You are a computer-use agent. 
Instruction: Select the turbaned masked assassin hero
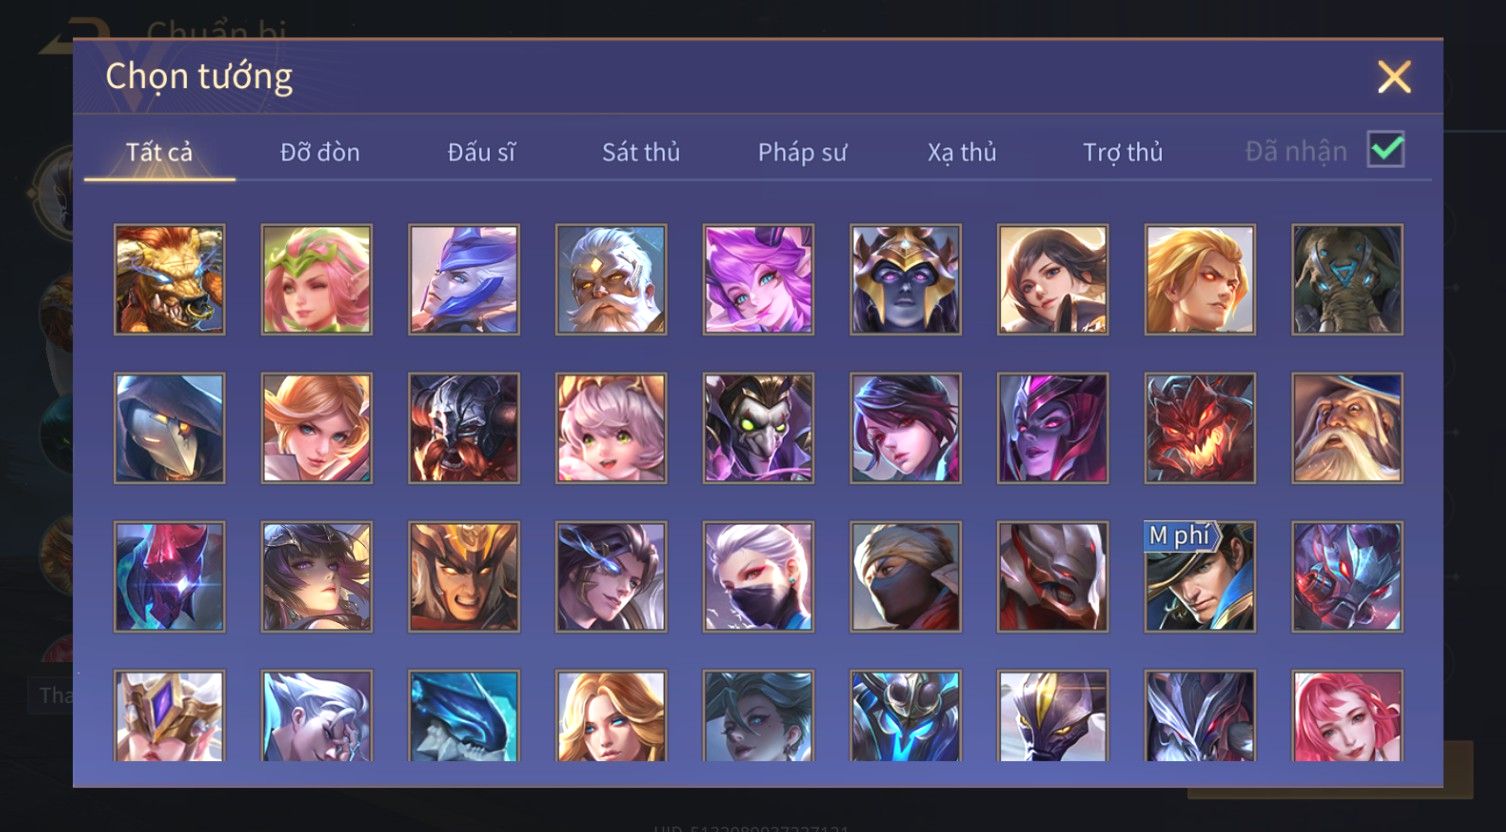click(x=905, y=577)
